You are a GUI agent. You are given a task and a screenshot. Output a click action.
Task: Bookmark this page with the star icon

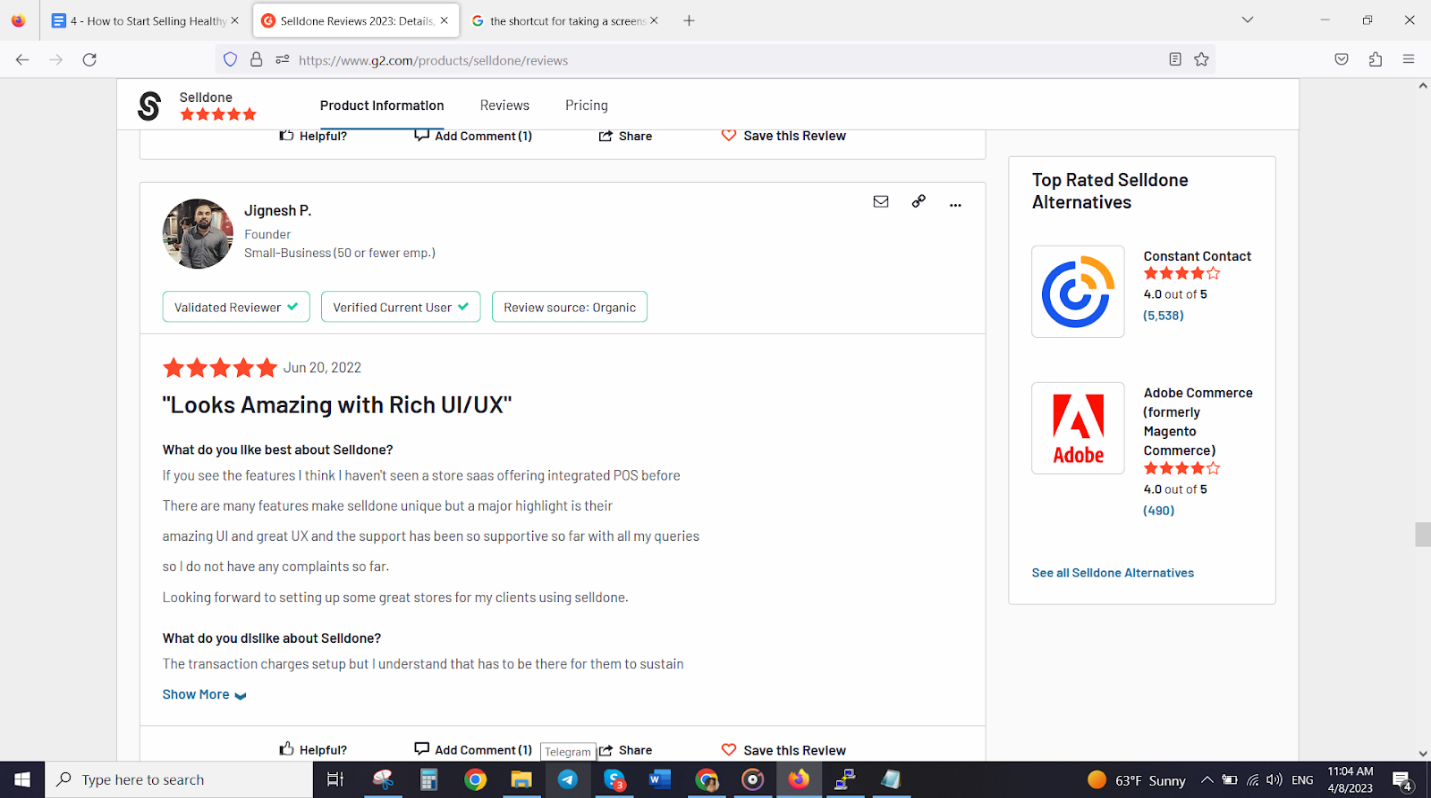1201,60
